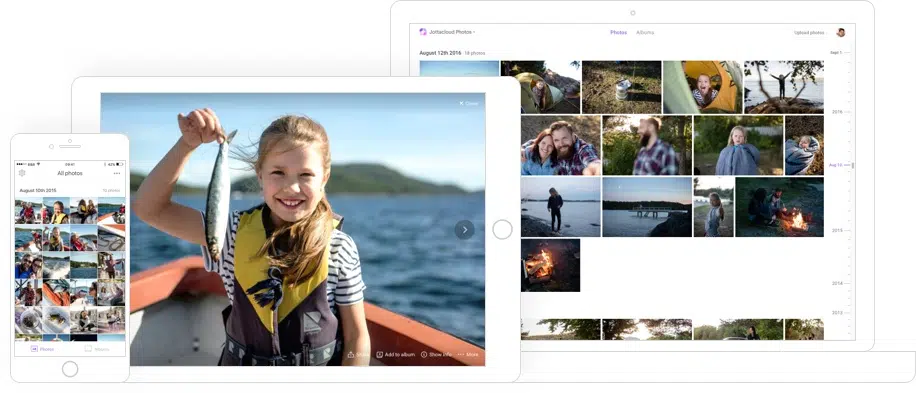The height and width of the screenshot is (393, 916).
Task: Open the user profile avatar menu
Action: tap(841, 33)
